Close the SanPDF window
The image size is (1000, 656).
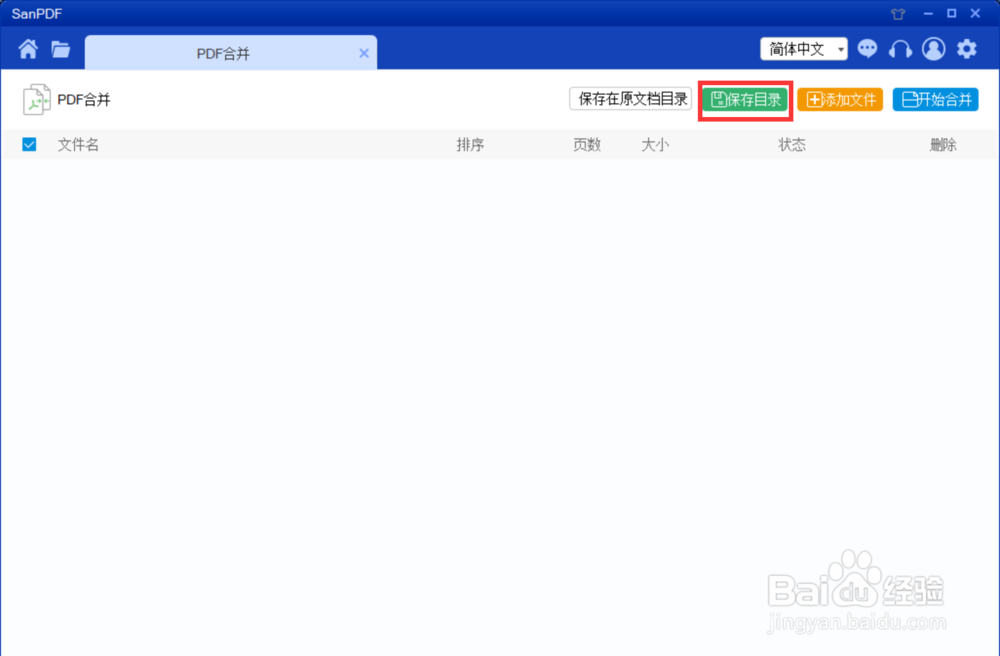(x=975, y=13)
